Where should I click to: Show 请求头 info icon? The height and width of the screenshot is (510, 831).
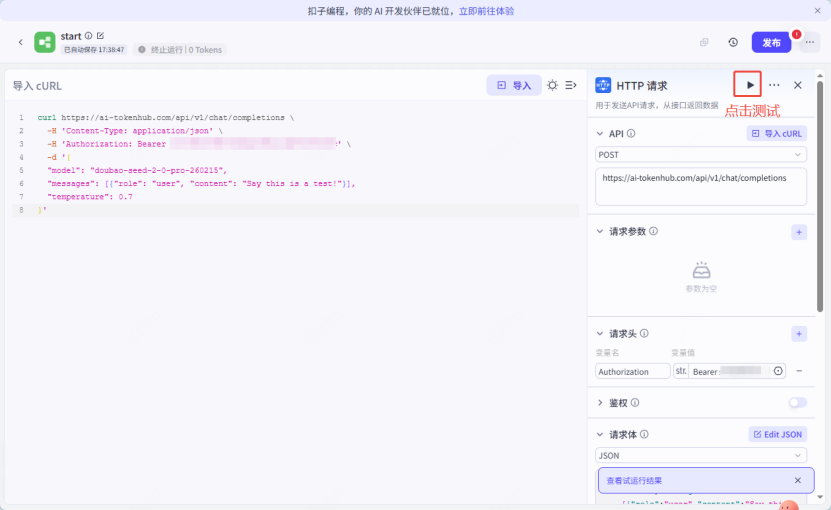tap(644, 333)
